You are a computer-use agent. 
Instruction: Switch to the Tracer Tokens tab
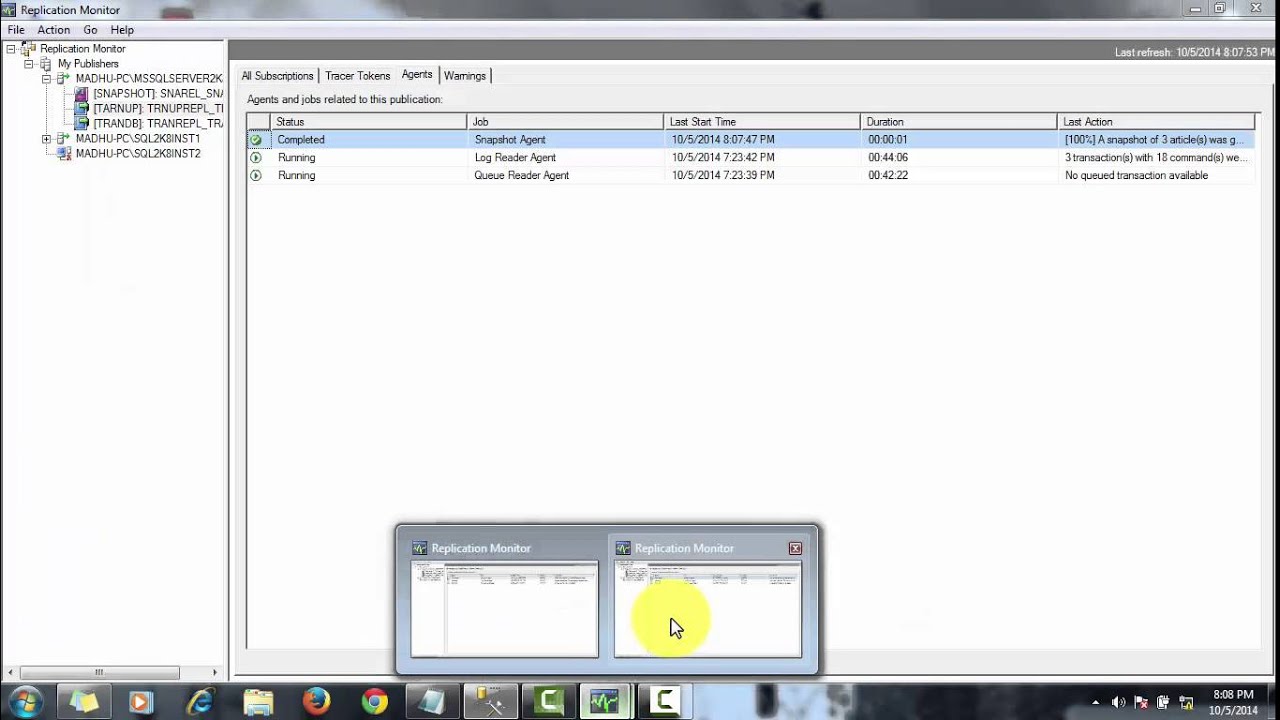tap(357, 76)
